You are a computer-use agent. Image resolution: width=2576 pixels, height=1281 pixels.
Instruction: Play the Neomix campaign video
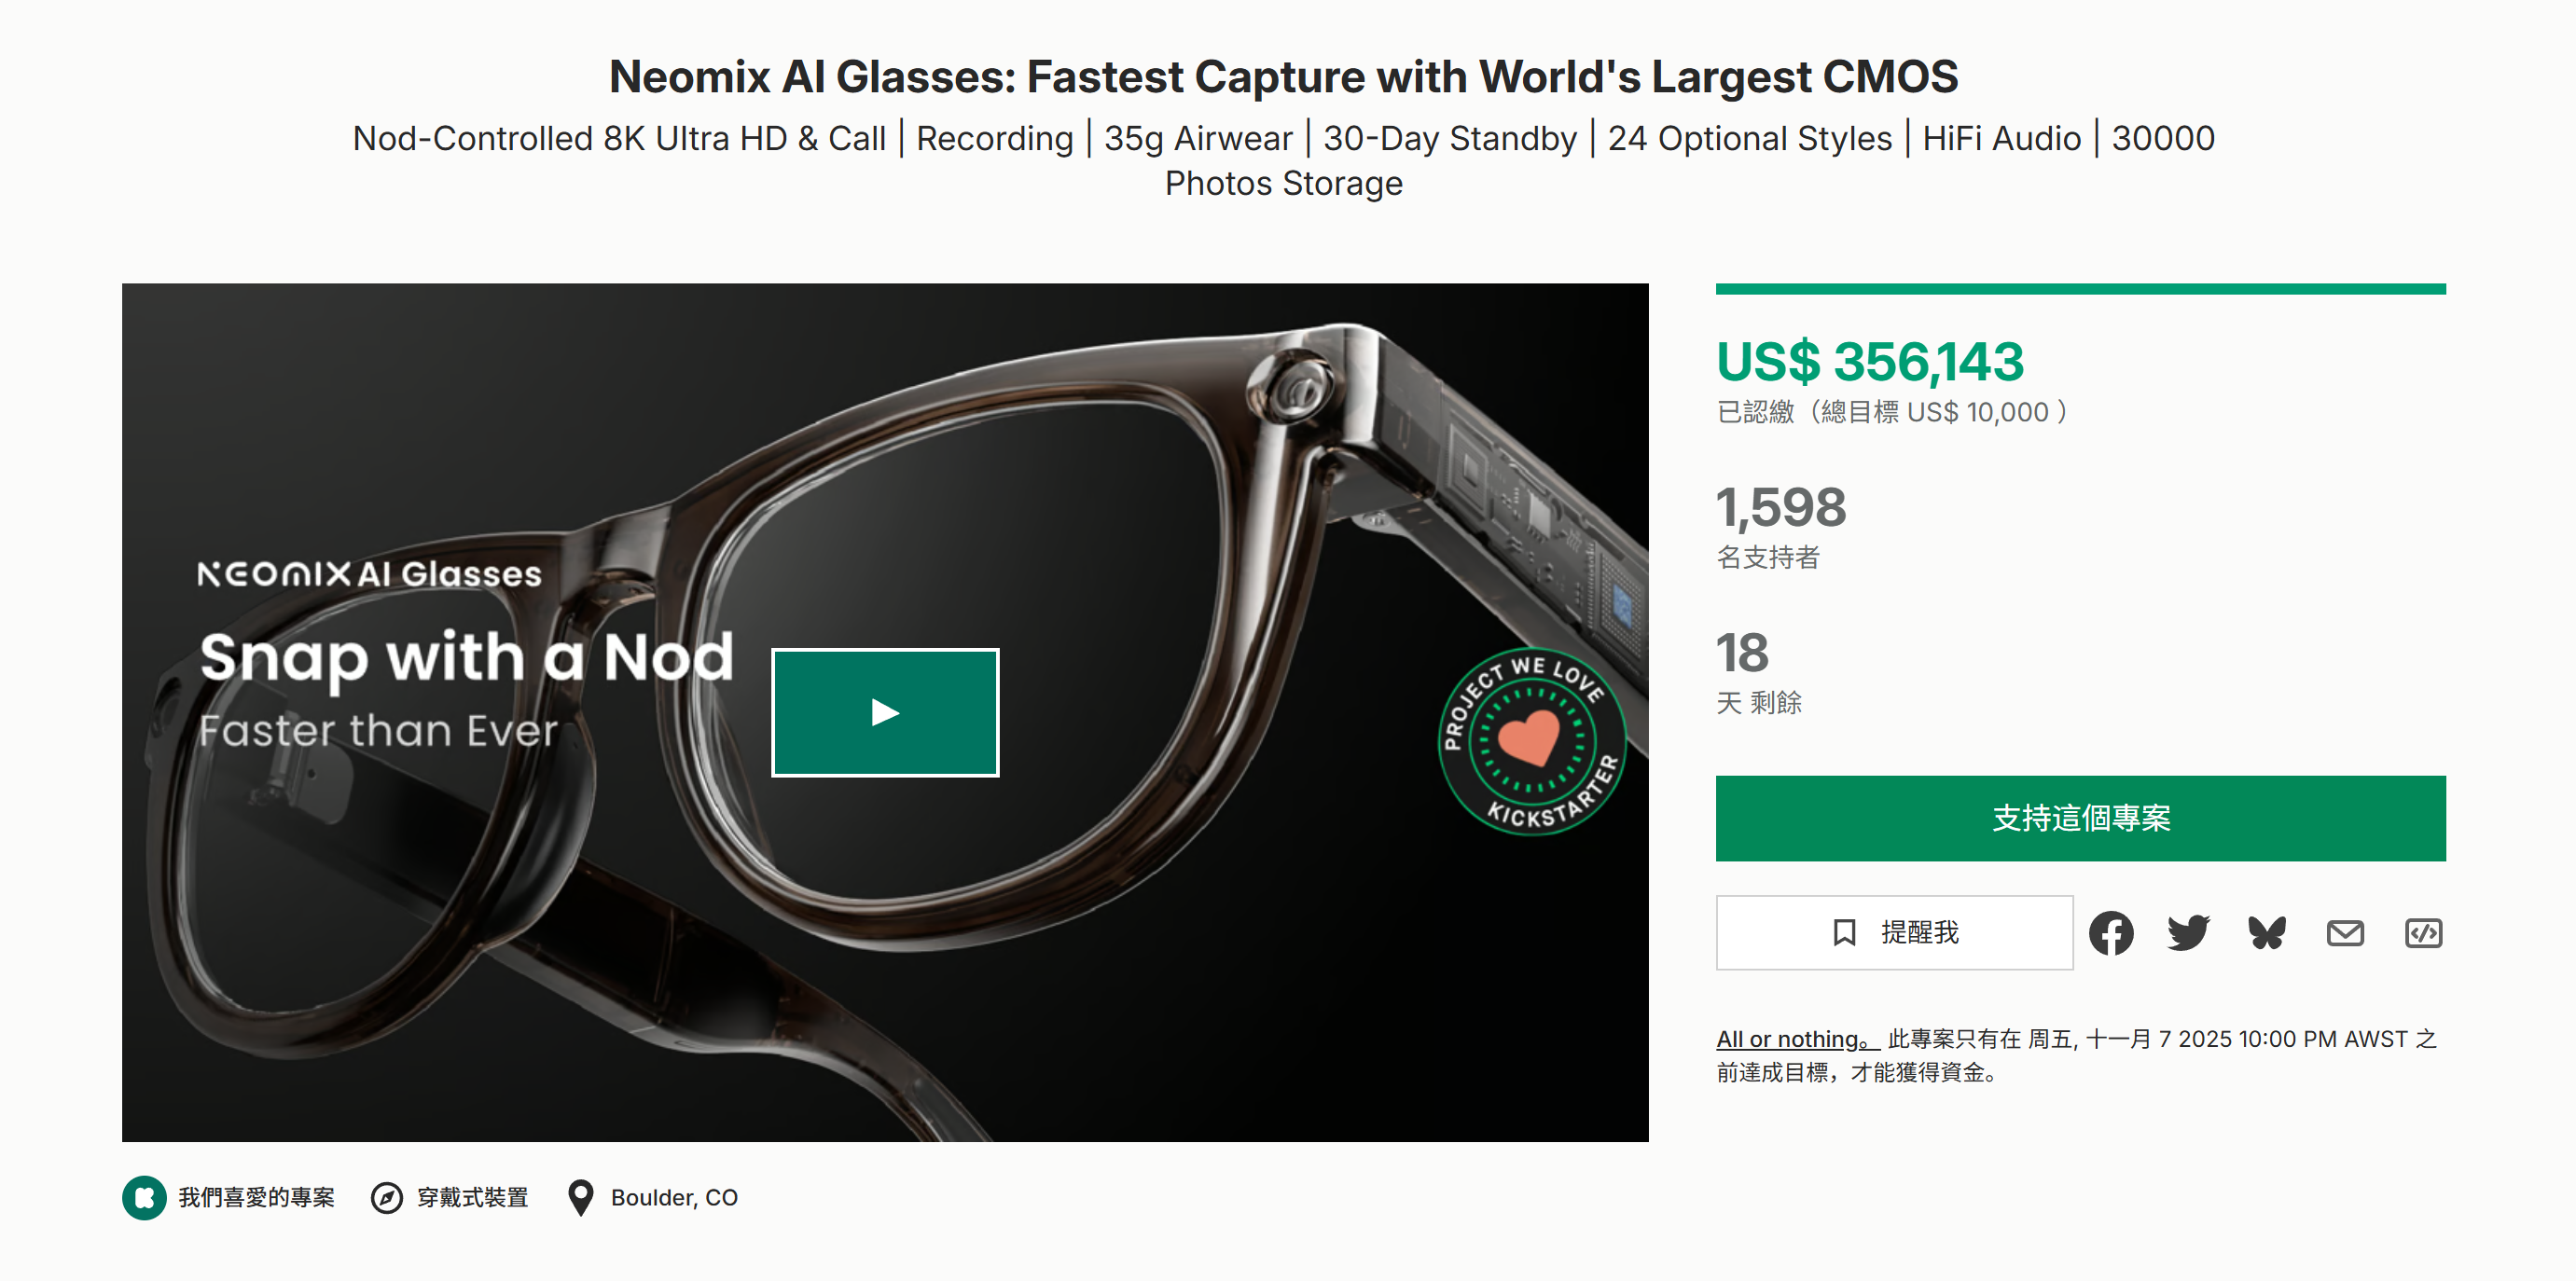click(x=885, y=712)
